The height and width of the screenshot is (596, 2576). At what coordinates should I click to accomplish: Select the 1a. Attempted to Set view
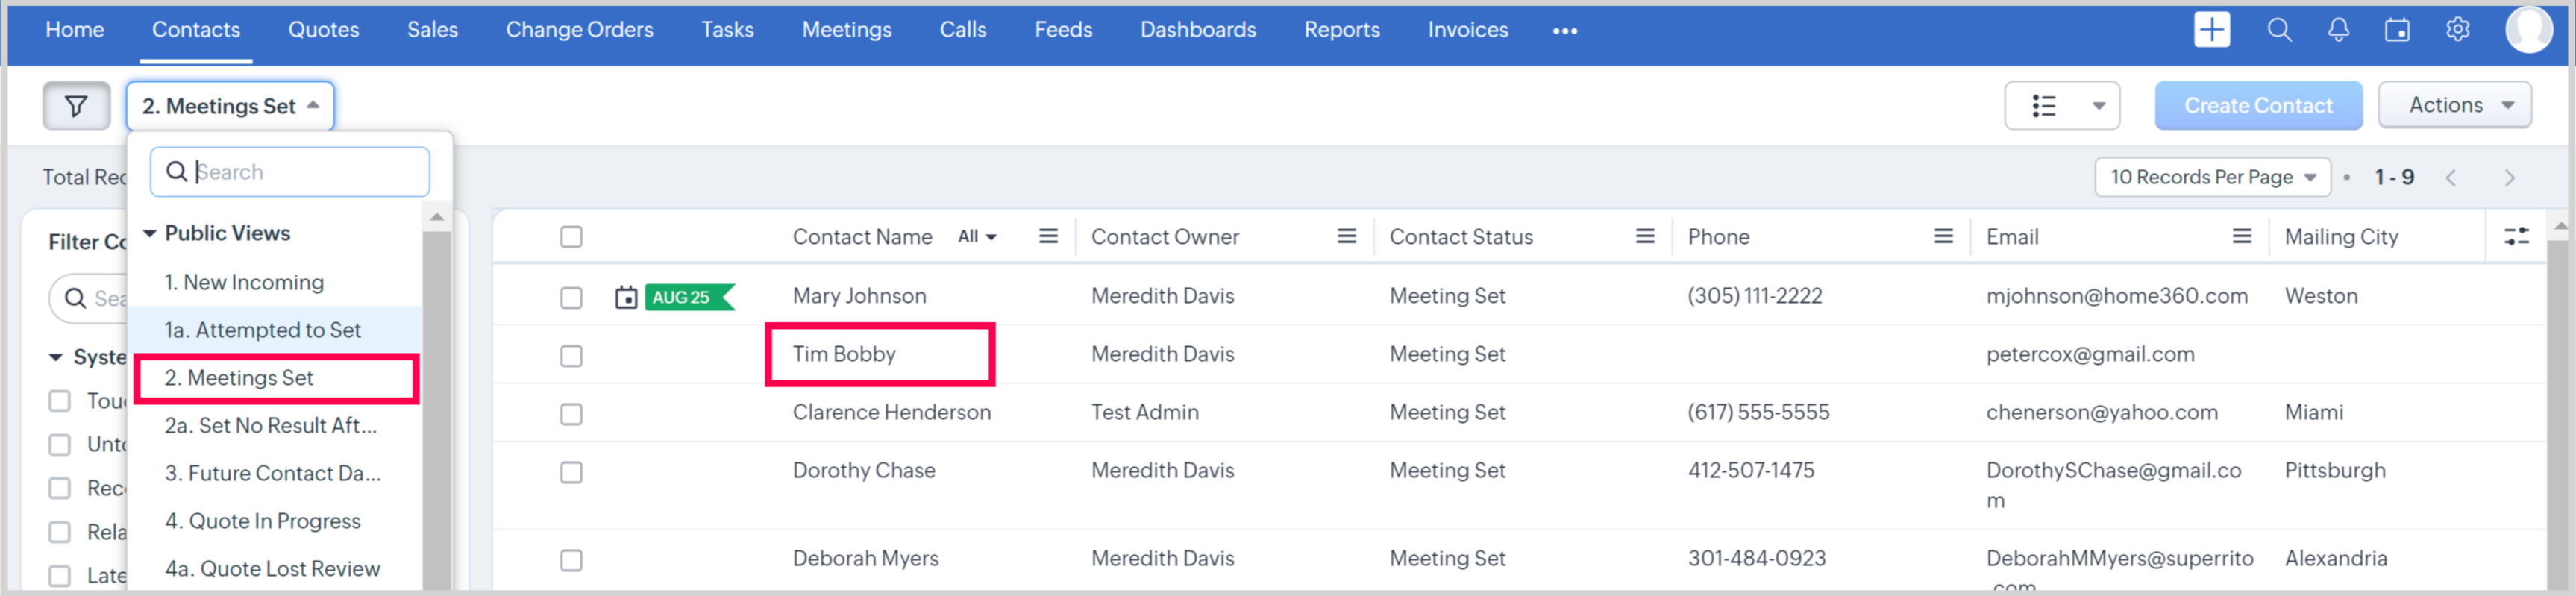(x=262, y=330)
